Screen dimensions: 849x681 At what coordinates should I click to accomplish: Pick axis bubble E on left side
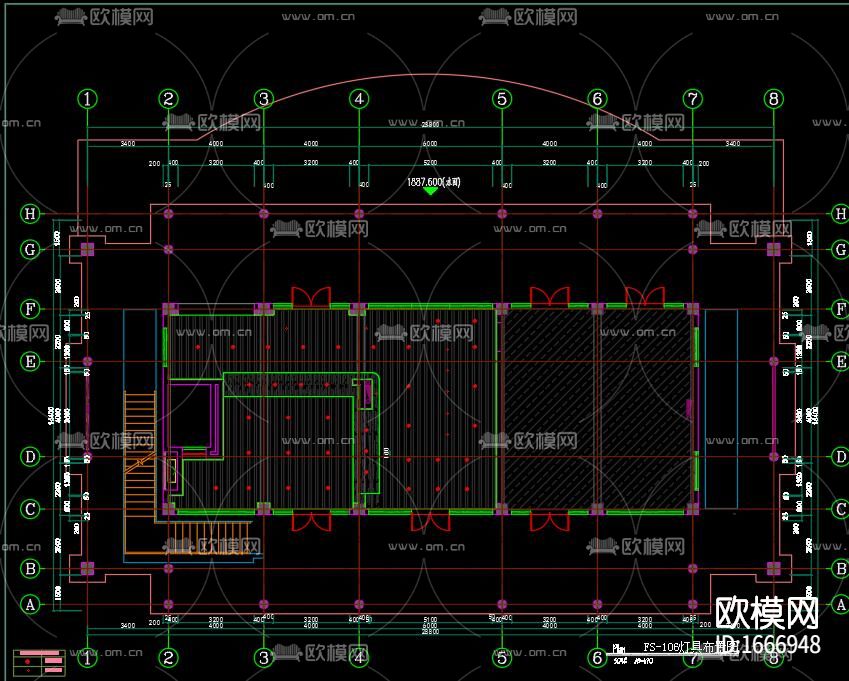pos(30,361)
